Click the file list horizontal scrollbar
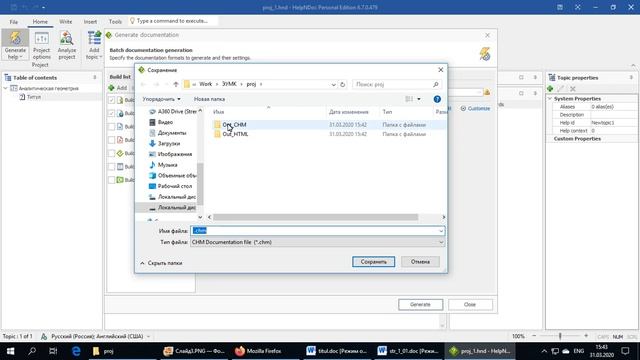The width and height of the screenshot is (640, 360). tap(316, 217)
